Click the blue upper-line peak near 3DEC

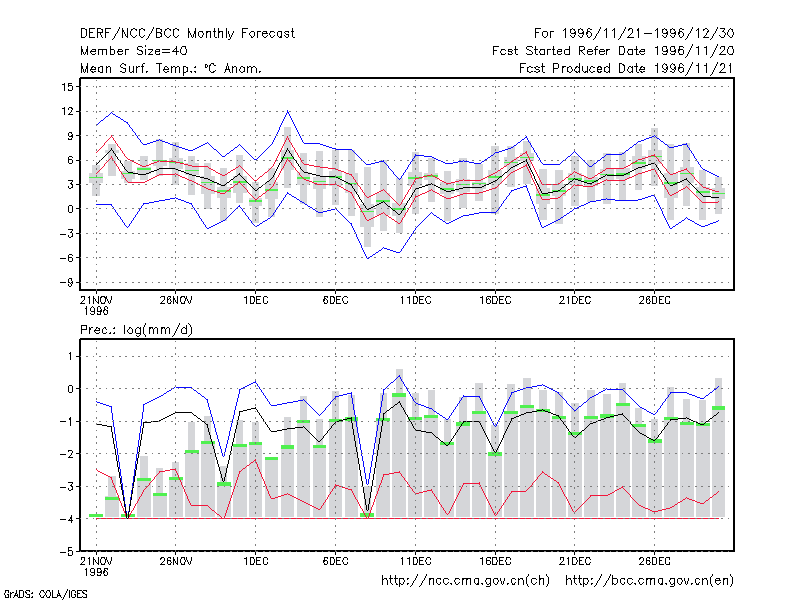(288, 111)
